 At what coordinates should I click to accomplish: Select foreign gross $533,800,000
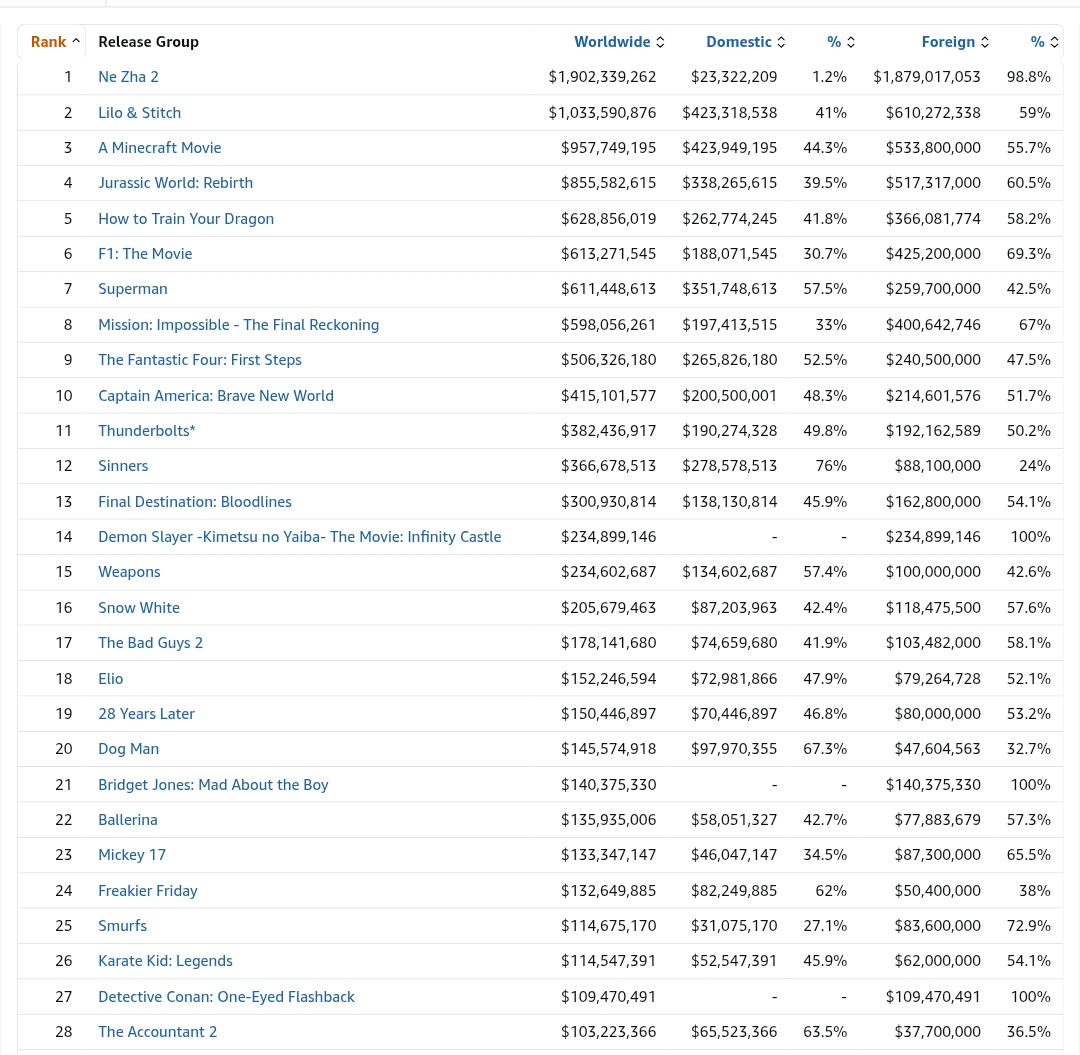pos(933,148)
